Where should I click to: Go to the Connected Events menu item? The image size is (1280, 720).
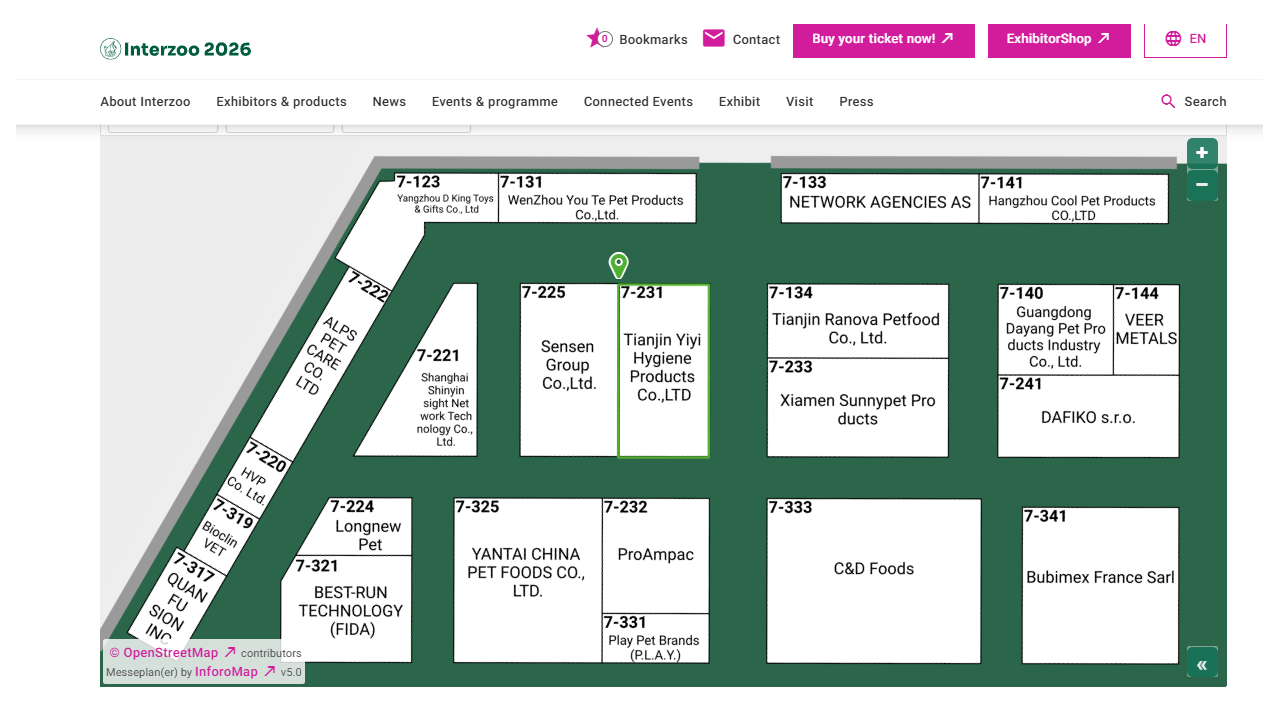pos(638,101)
